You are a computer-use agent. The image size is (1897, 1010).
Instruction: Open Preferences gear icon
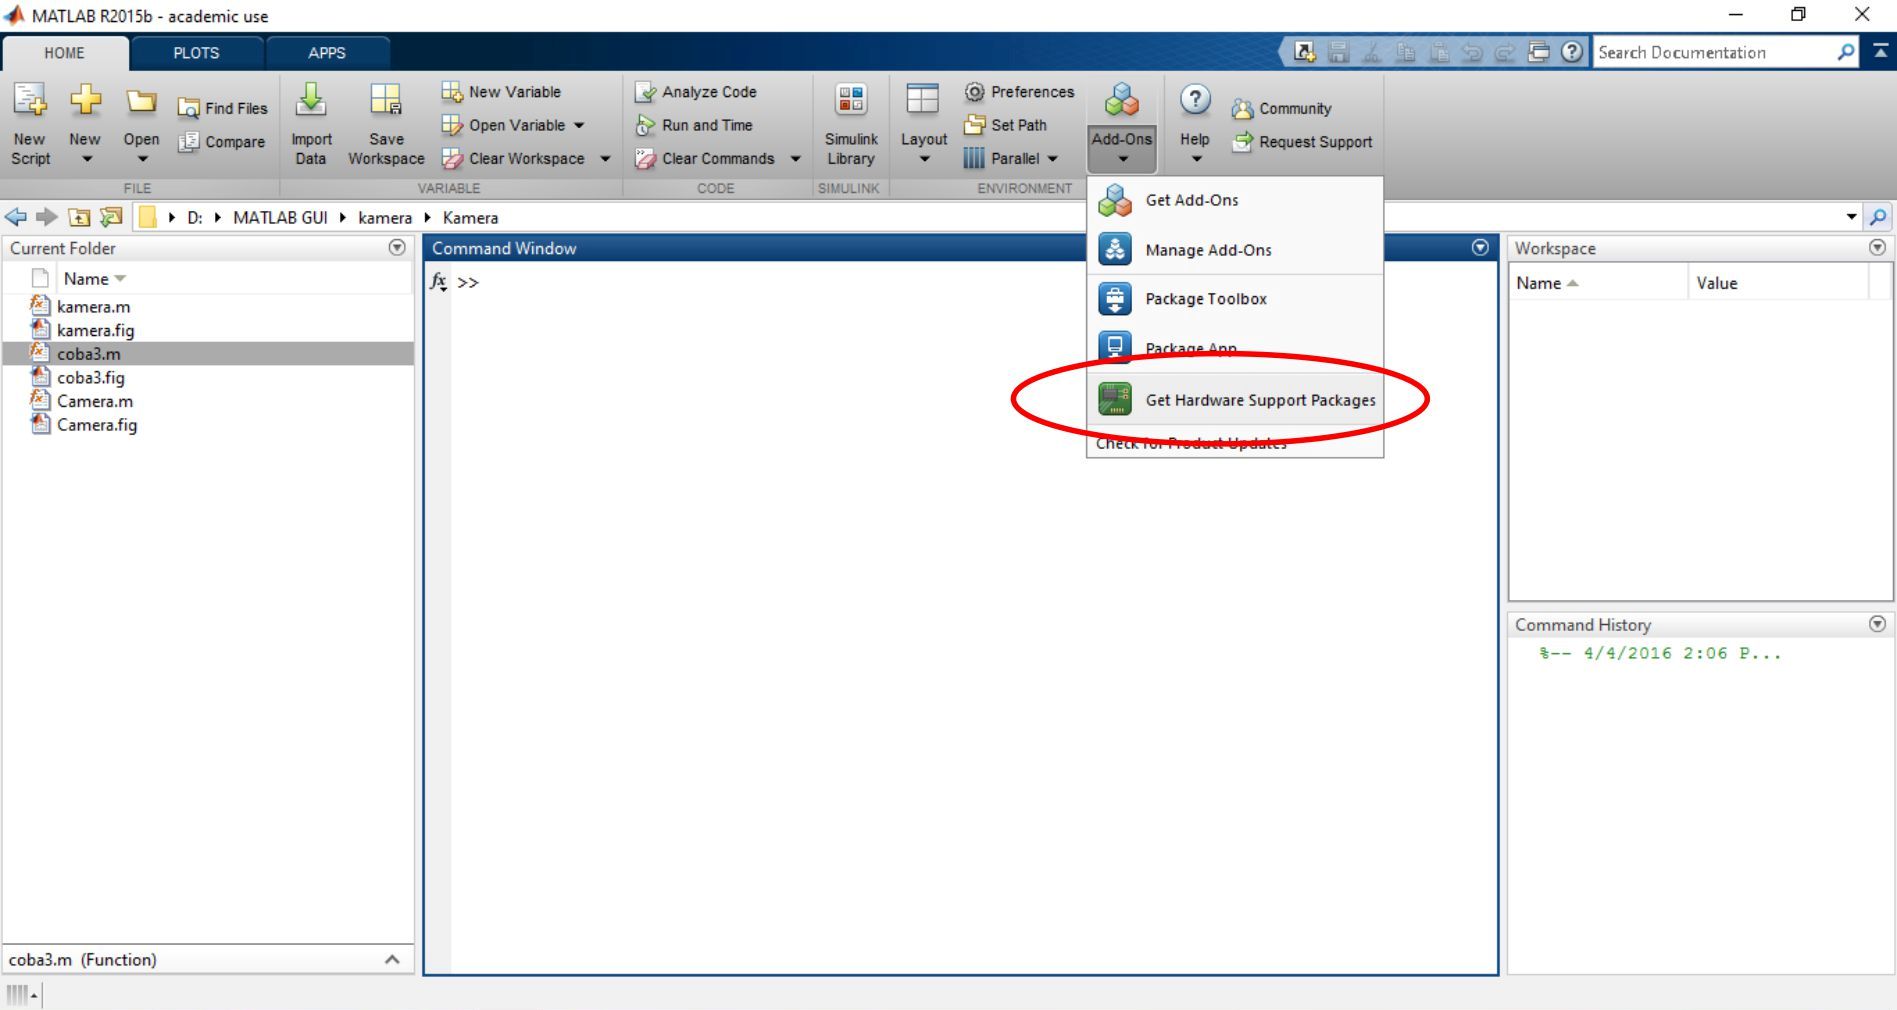(x=974, y=92)
